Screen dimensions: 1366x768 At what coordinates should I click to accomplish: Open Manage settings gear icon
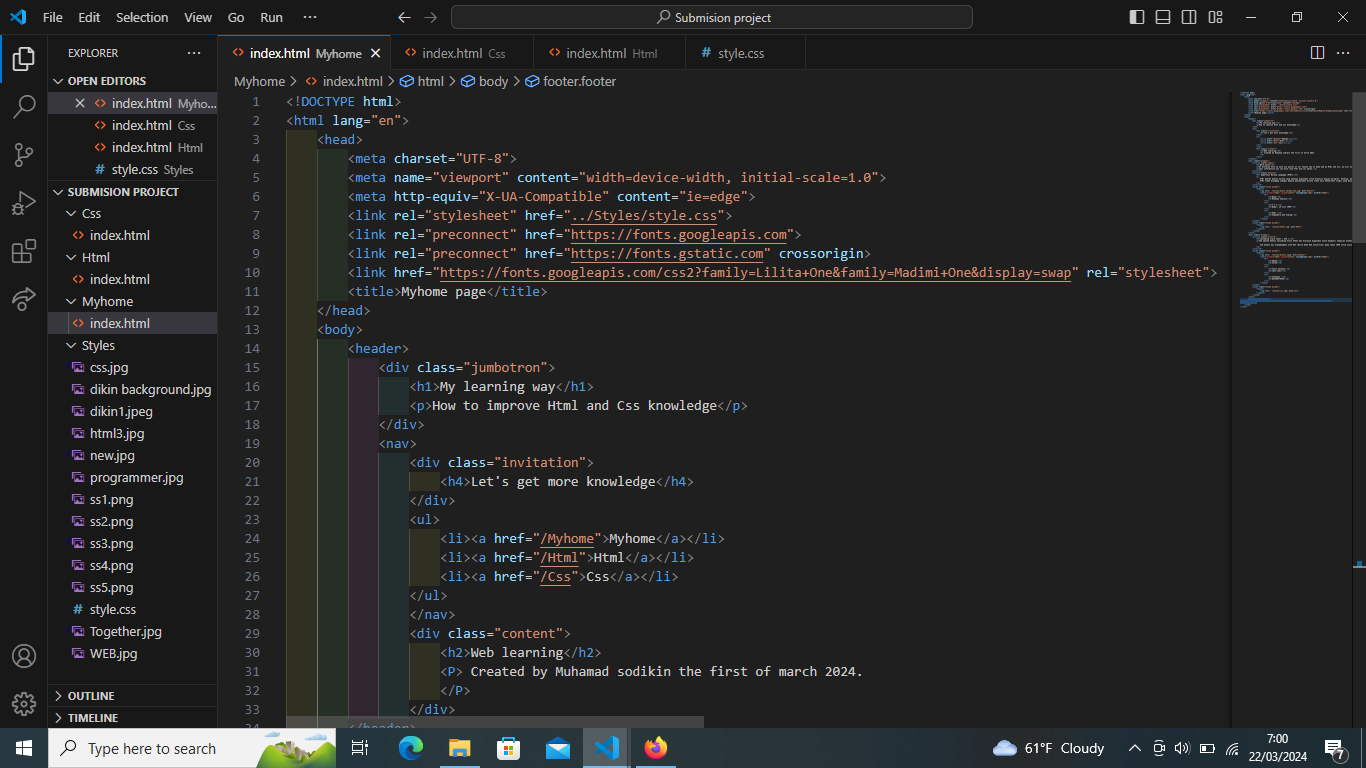tap(24, 704)
